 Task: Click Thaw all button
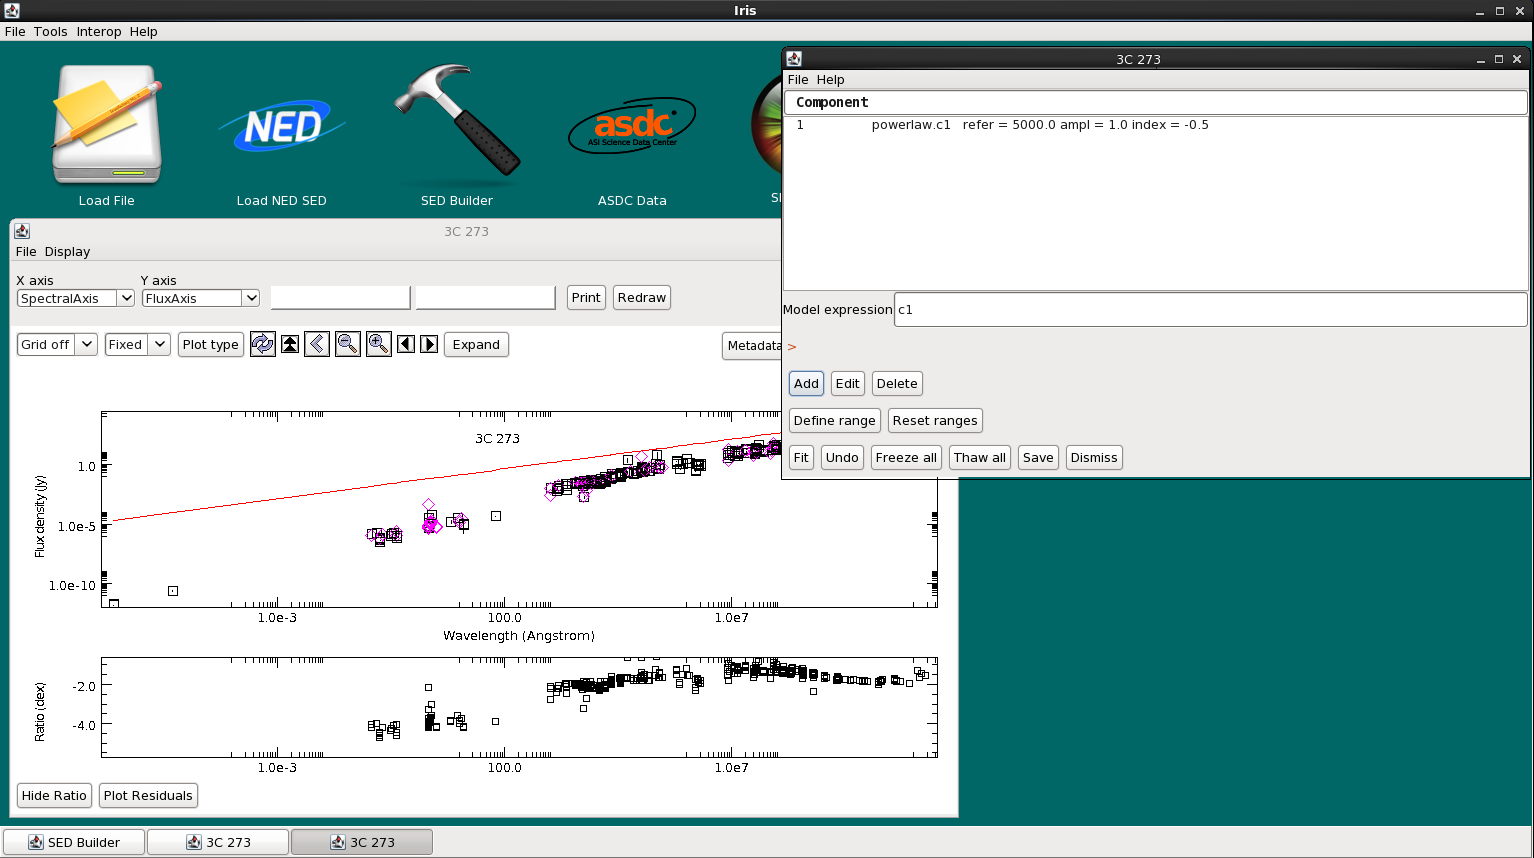coord(980,457)
